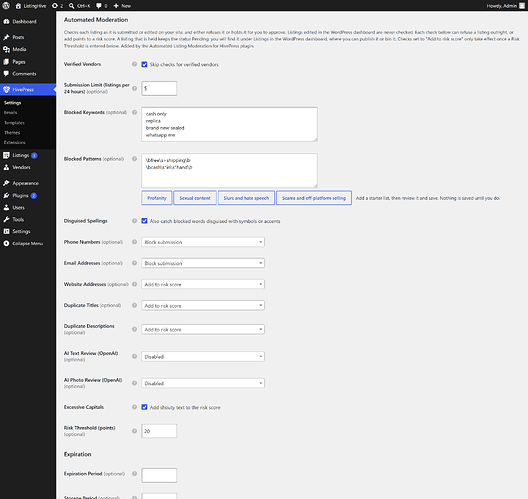The width and height of the screenshot is (528, 499).
Task: Click the WordPress logo icon
Action: (x=6, y=6)
